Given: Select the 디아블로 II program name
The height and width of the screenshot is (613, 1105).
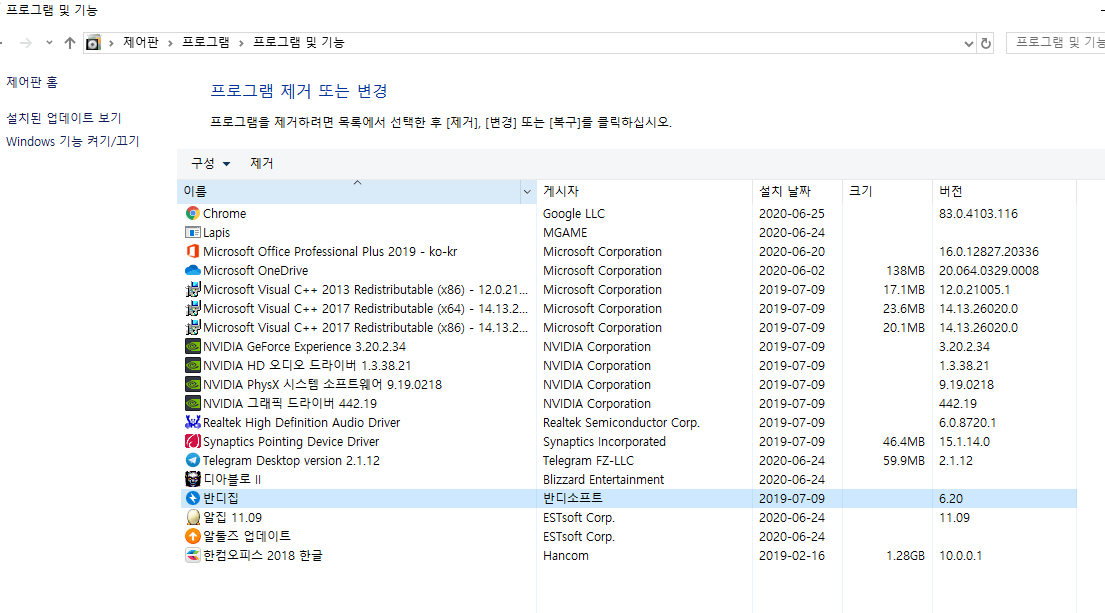Looking at the screenshot, I should click(232, 479).
